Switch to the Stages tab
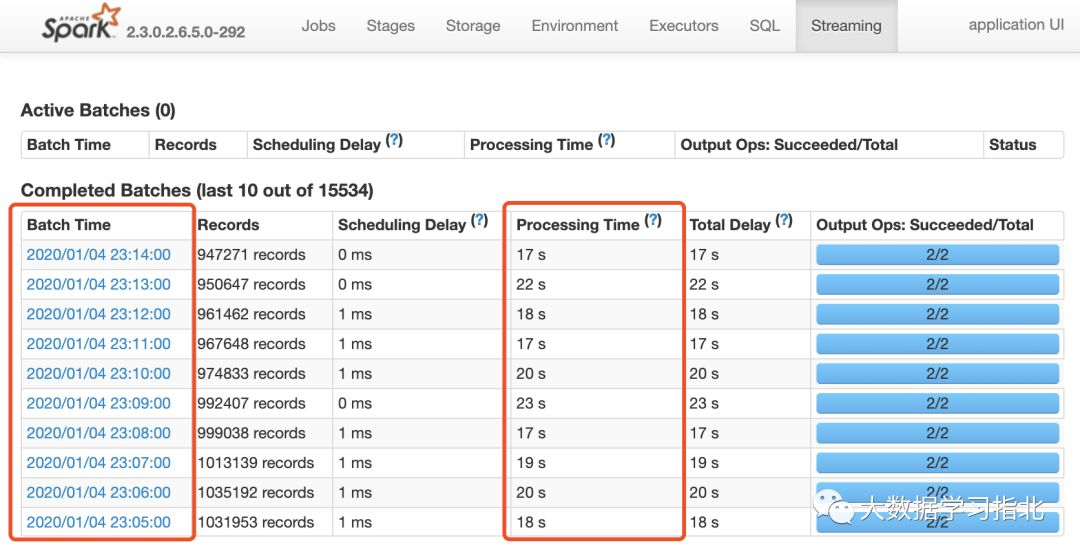The width and height of the screenshot is (1080, 556). [x=390, y=26]
